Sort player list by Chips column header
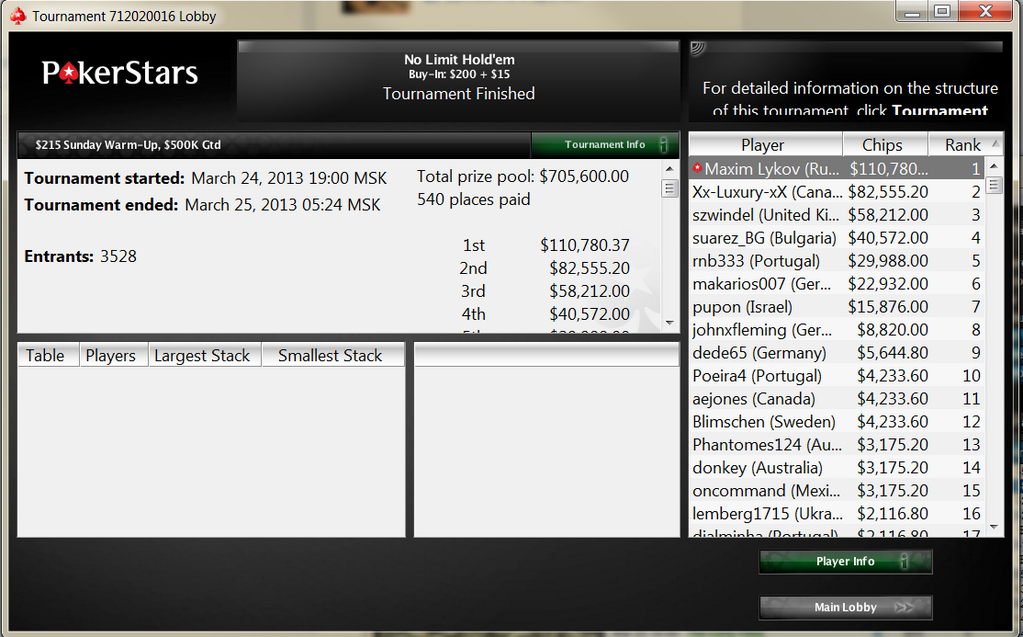 pyautogui.click(x=884, y=144)
